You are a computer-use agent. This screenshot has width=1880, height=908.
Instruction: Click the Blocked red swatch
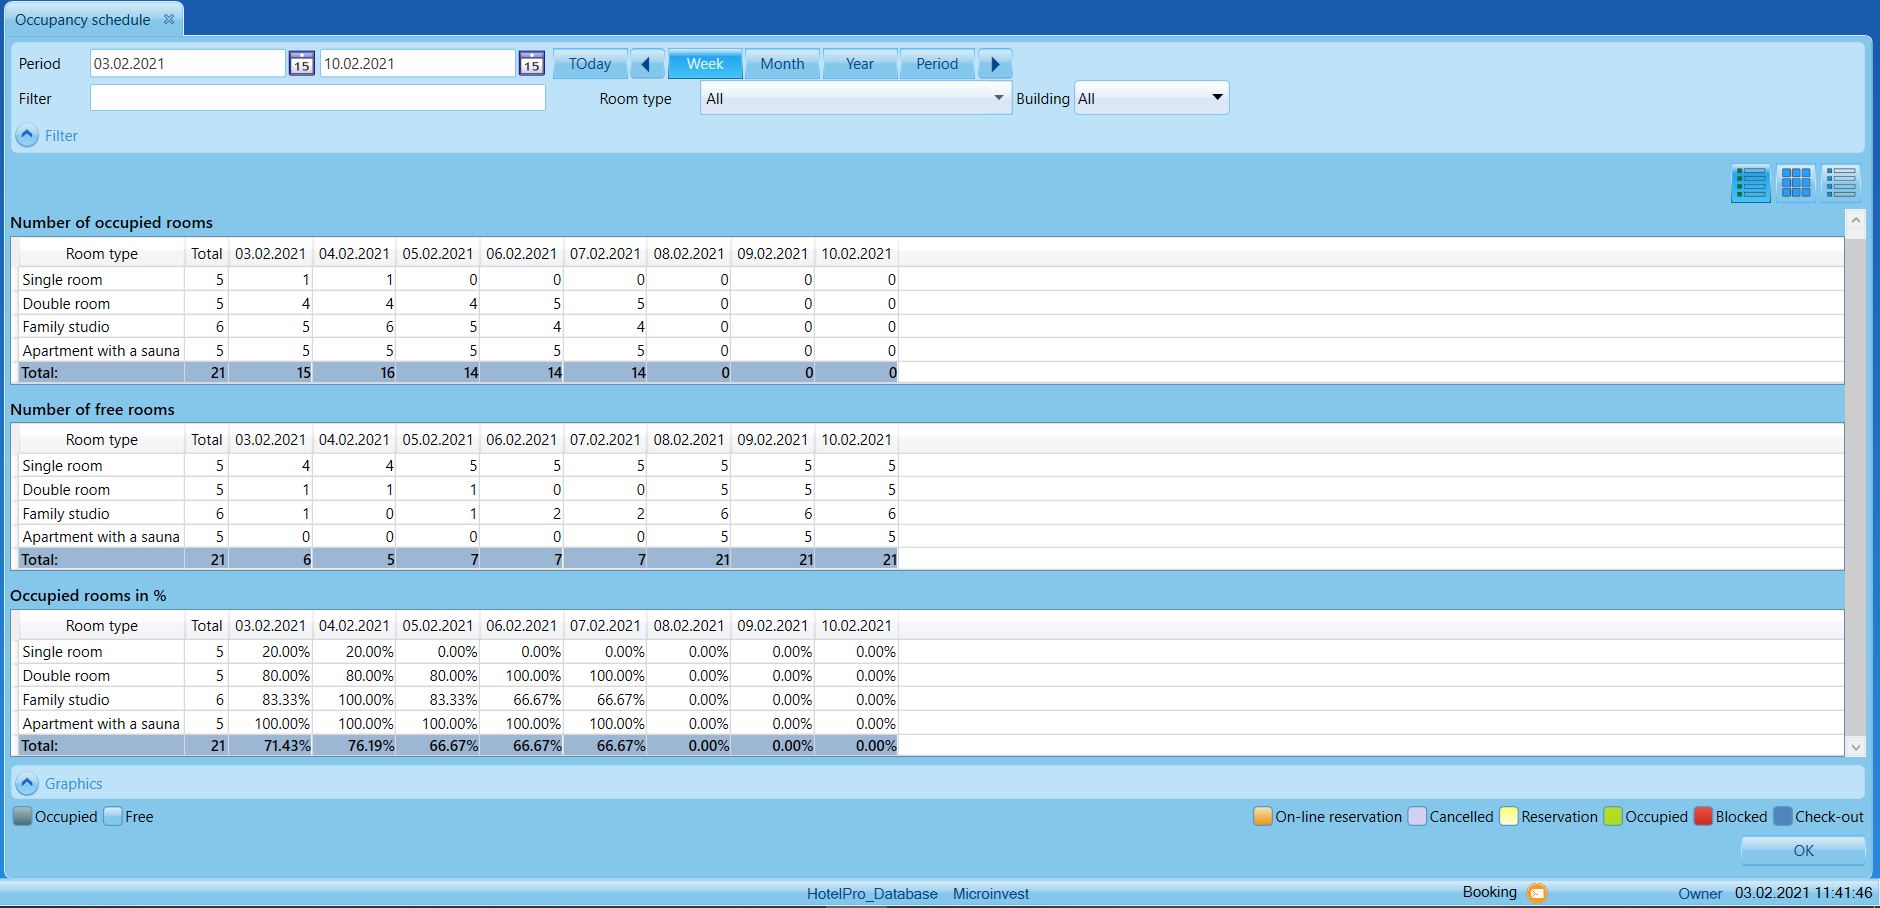[x=1703, y=816]
